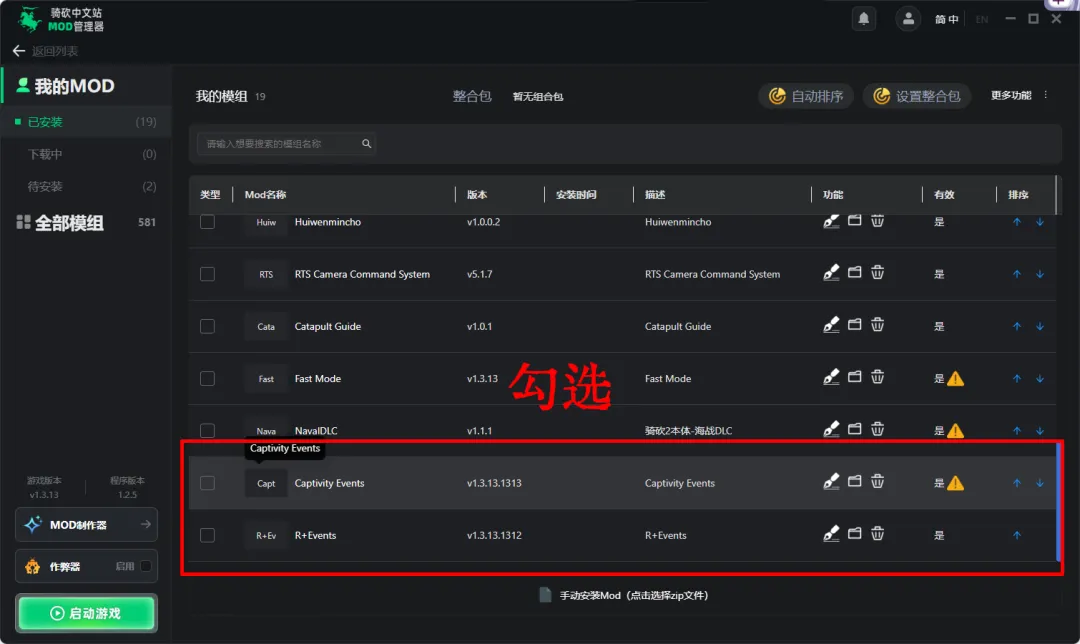This screenshot has width=1080, height=644.
Task: Click 骑砍2本体-海战DLC description text
Action: pos(688,430)
